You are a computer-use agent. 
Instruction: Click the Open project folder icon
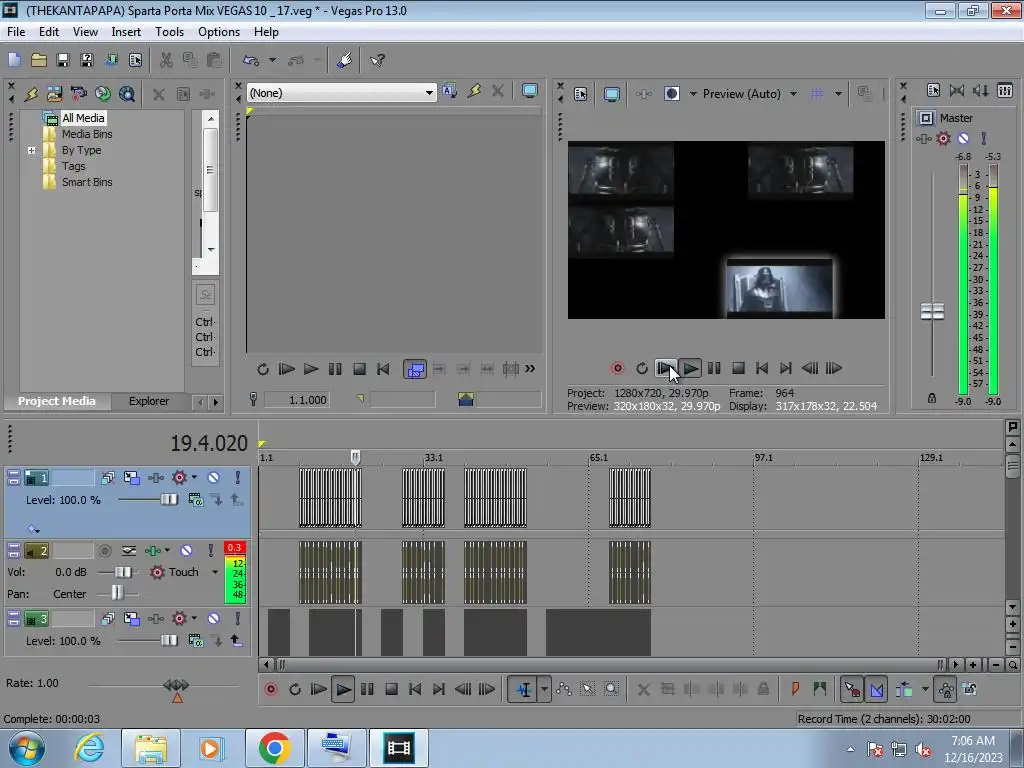(x=39, y=60)
